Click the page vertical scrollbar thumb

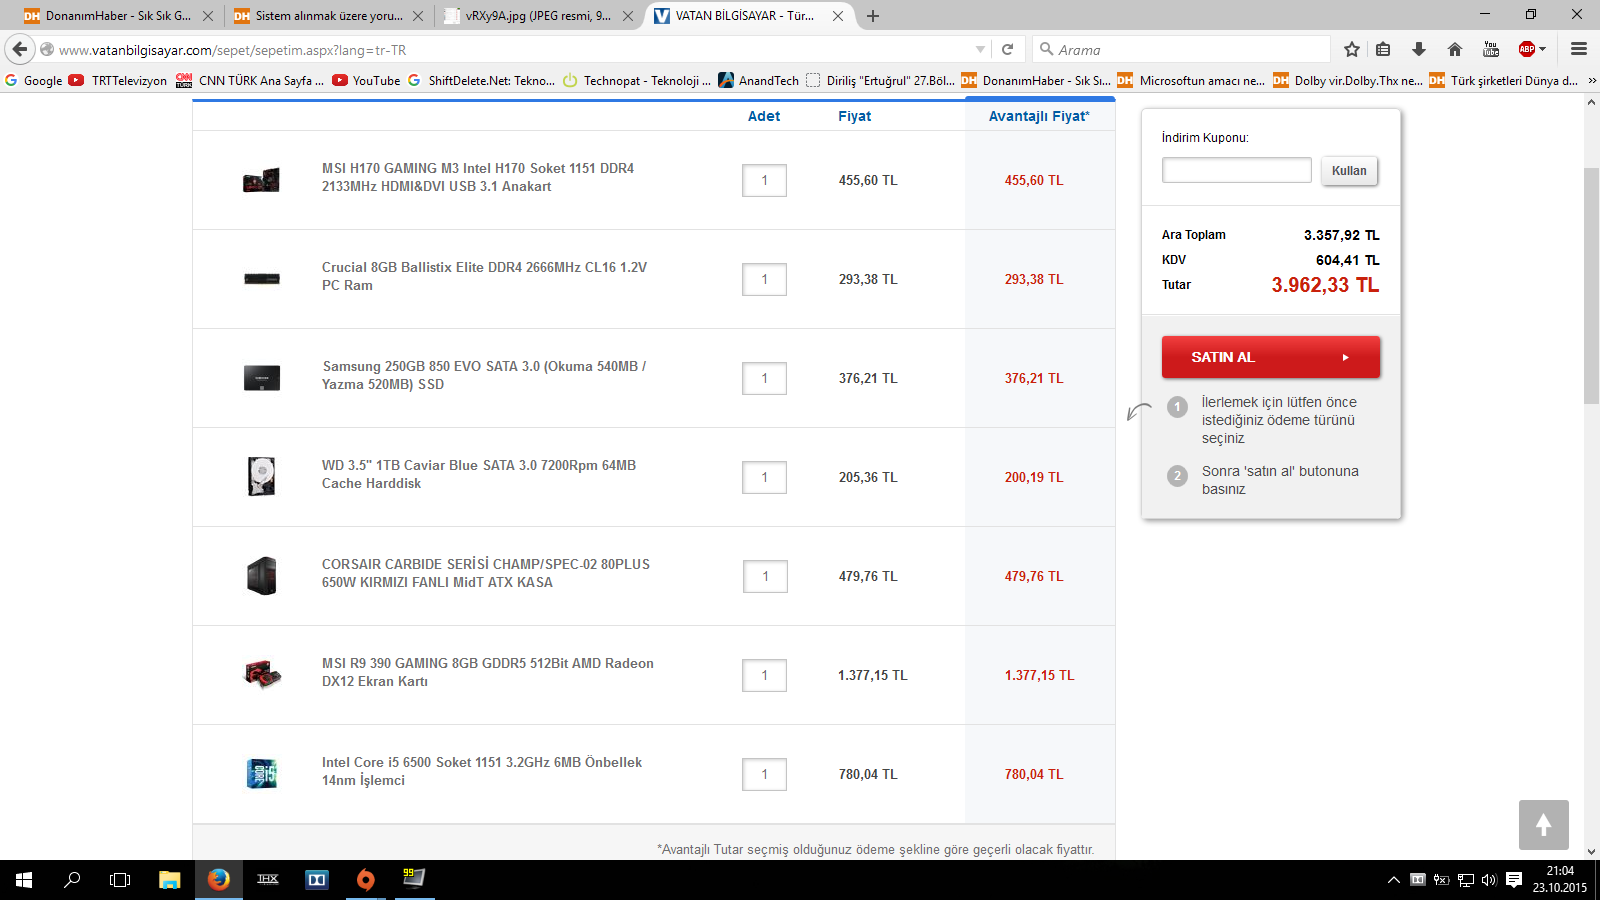pyautogui.click(x=1591, y=286)
